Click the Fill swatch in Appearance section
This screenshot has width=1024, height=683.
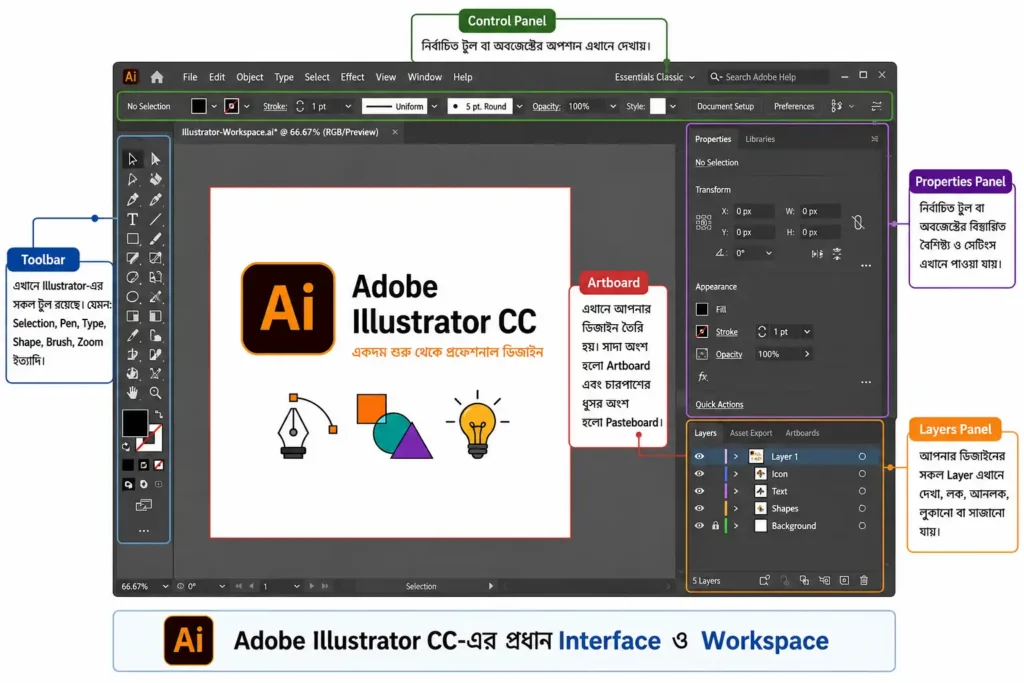702,310
